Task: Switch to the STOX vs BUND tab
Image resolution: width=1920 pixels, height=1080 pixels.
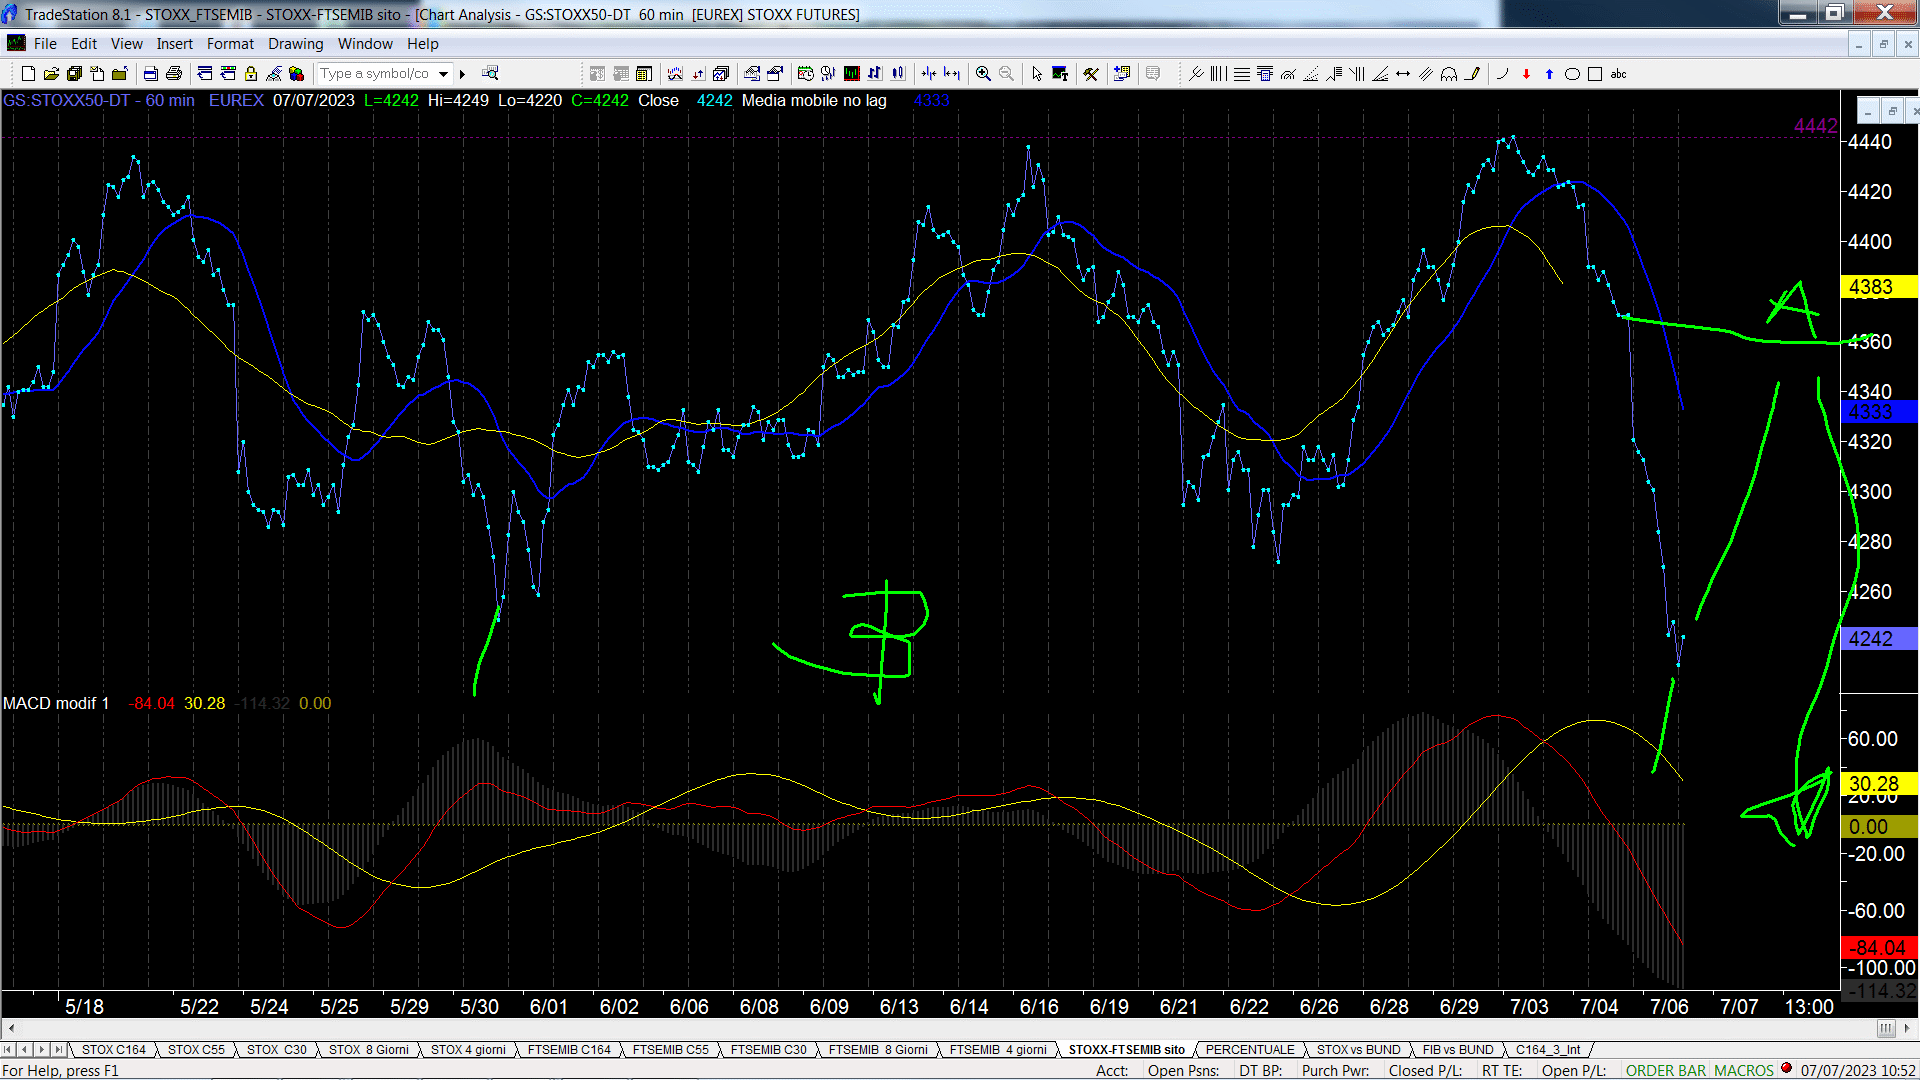Action: pyautogui.click(x=1358, y=1049)
